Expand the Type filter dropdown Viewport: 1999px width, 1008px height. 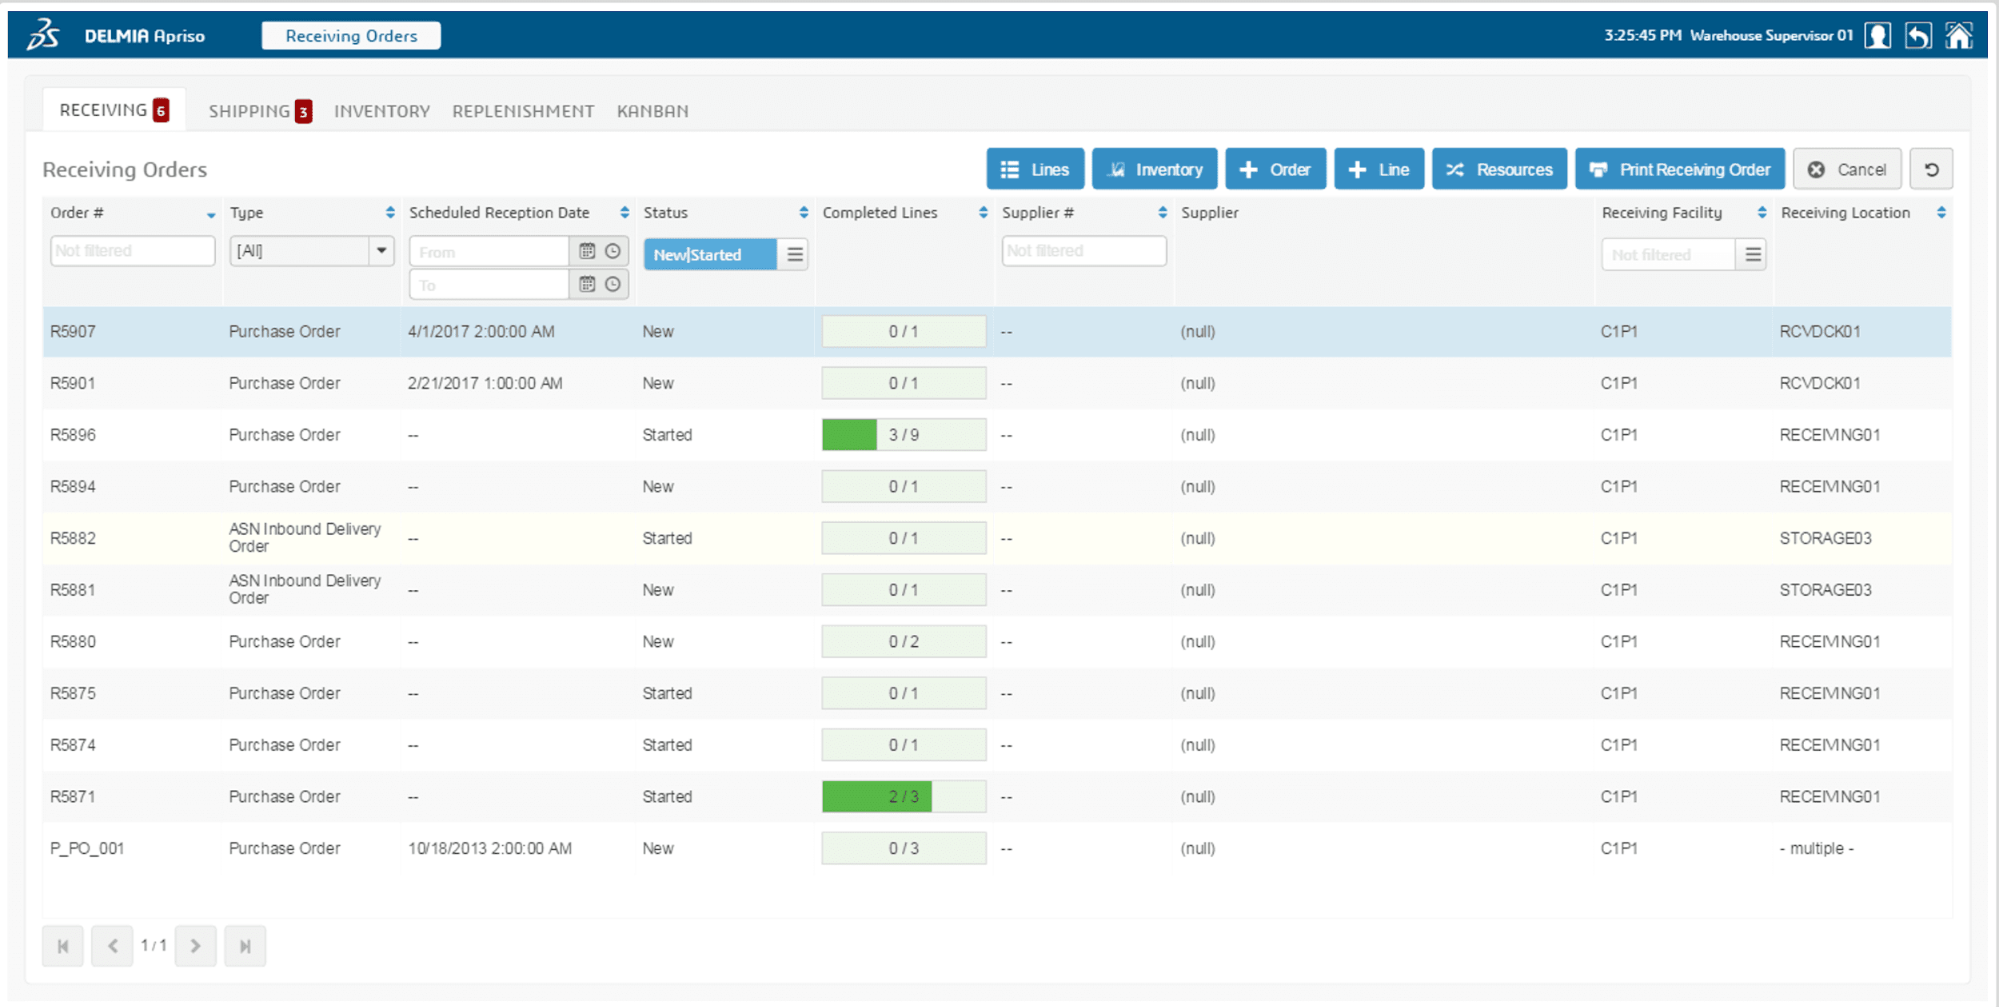381,251
